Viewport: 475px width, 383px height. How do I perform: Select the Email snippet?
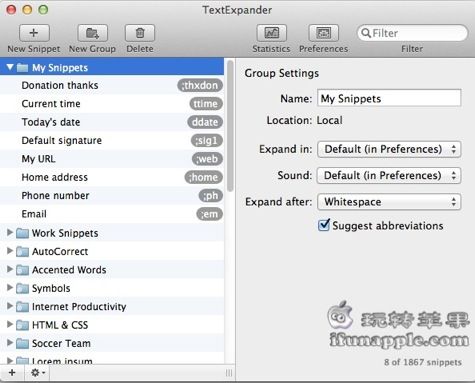[112, 214]
